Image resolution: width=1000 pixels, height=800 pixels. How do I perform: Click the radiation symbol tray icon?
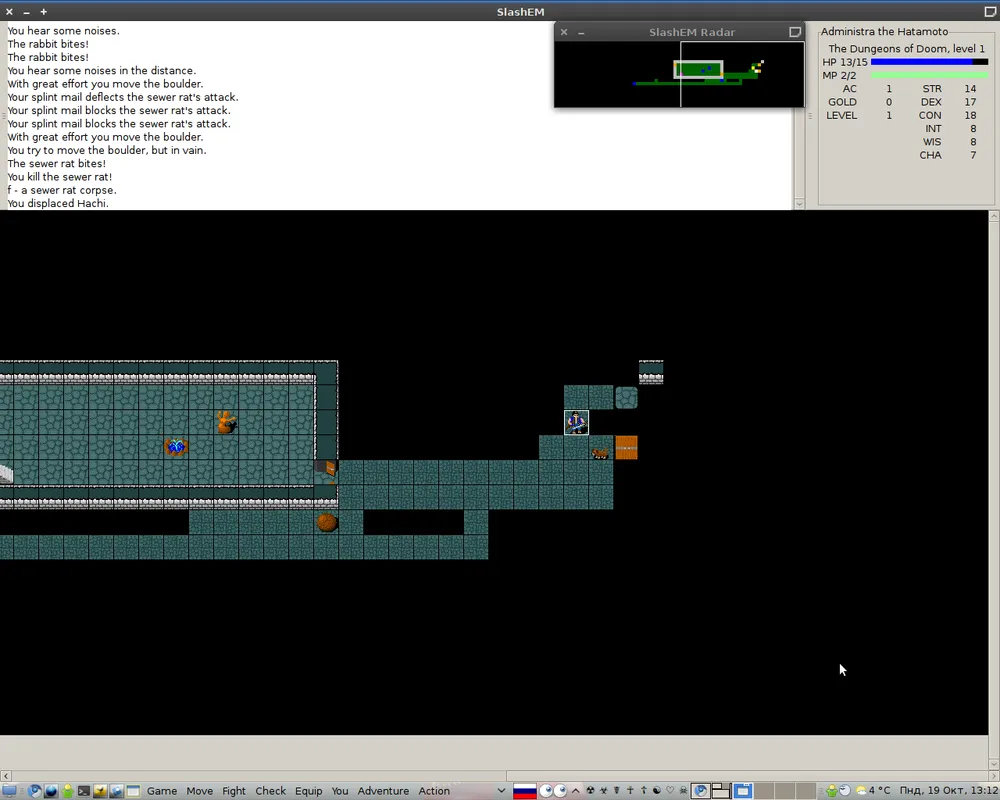pyautogui.click(x=590, y=791)
